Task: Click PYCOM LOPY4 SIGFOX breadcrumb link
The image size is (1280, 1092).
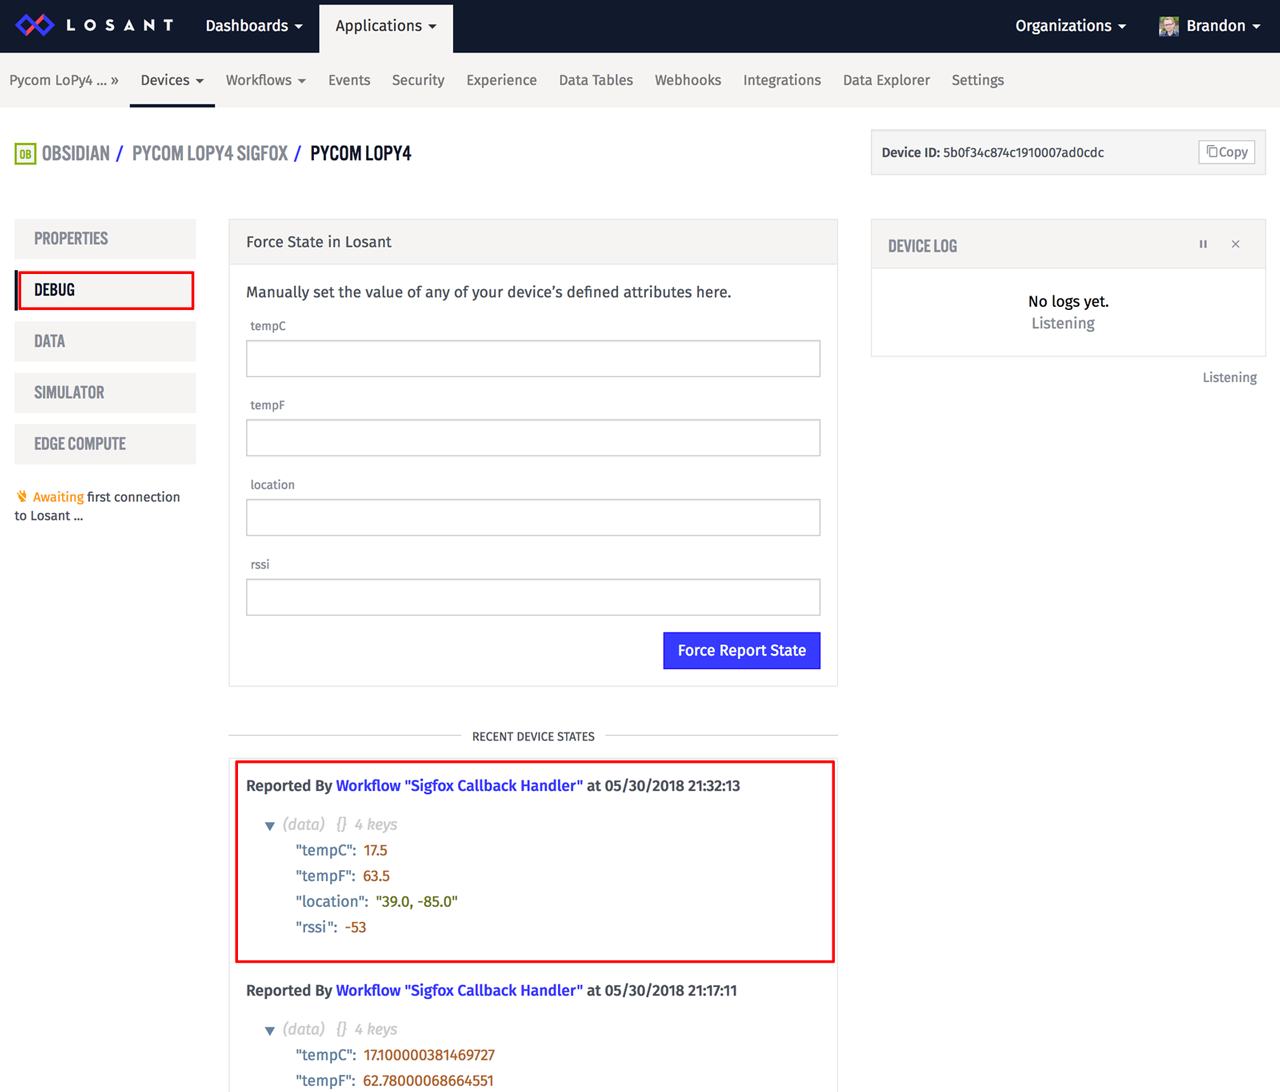Action: pyautogui.click(x=210, y=154)
